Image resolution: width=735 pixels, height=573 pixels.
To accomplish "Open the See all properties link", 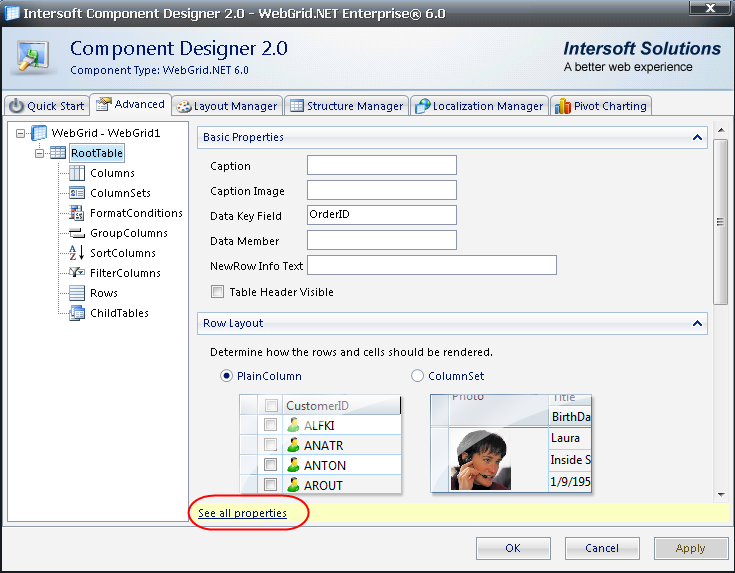I will point(242,513).
